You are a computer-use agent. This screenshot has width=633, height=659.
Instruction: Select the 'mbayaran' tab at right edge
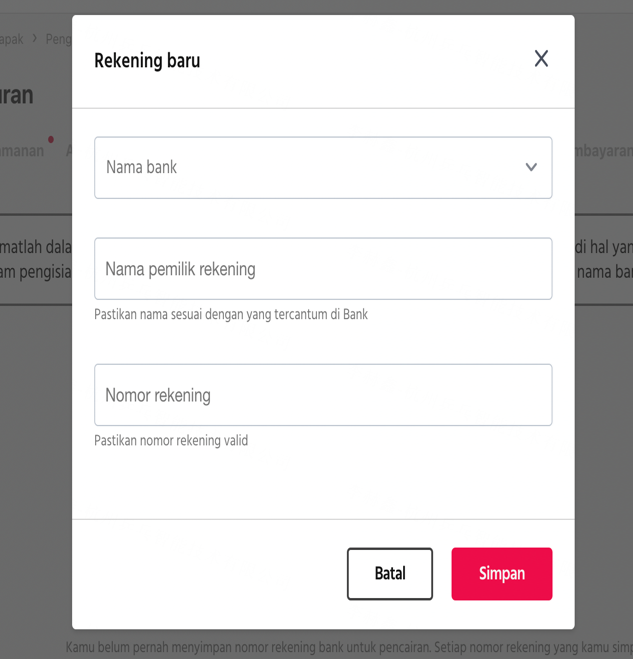603,151
